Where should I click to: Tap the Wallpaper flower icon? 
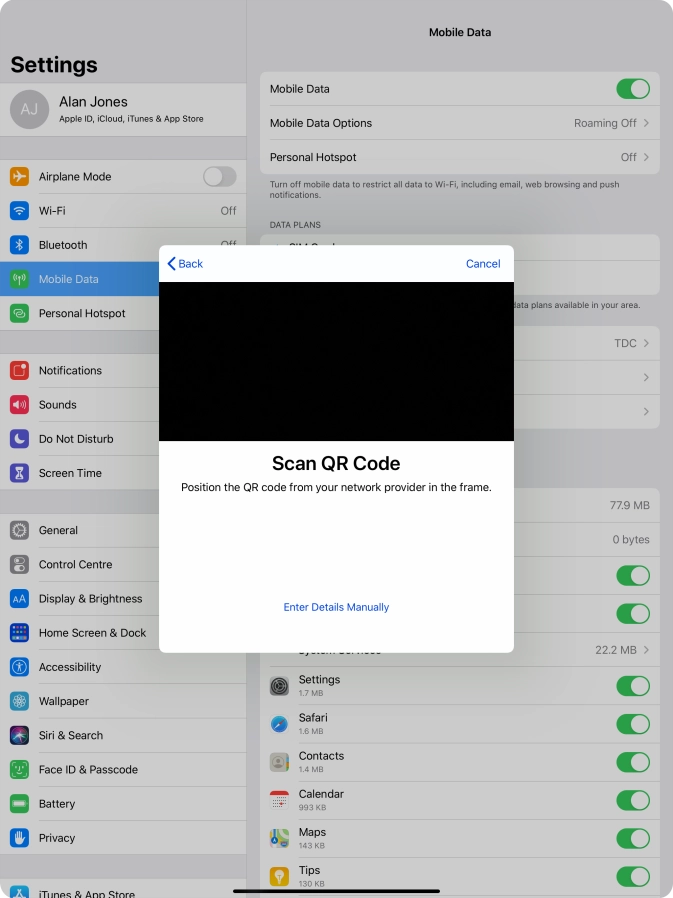19,701
